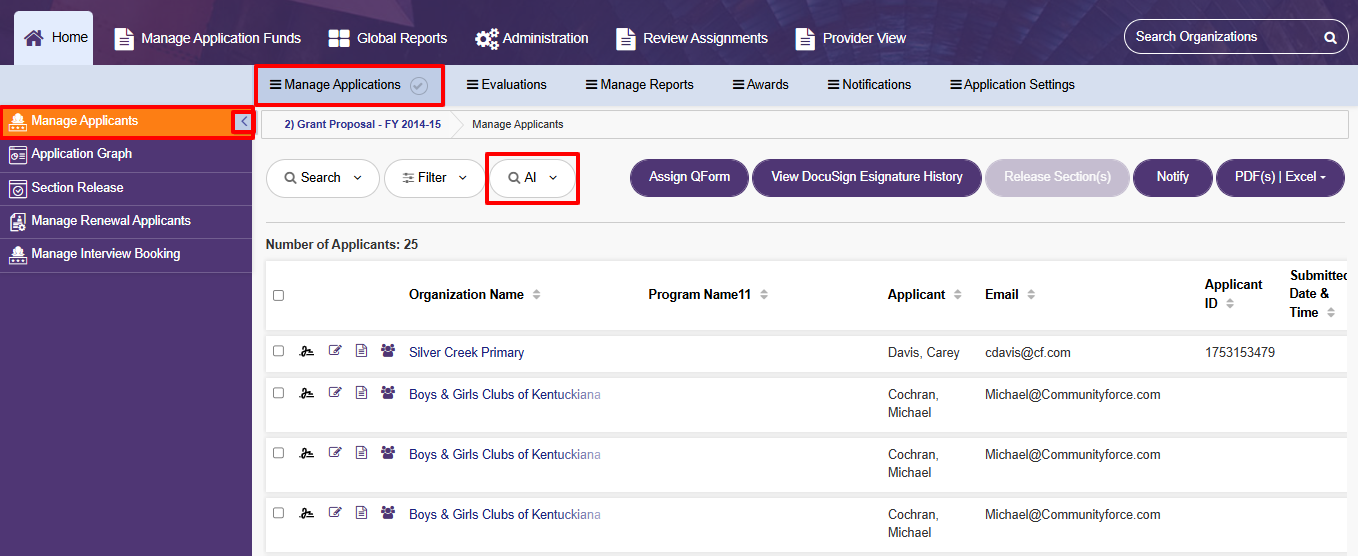Click Home house icon in top navigation

coord(34,38)
